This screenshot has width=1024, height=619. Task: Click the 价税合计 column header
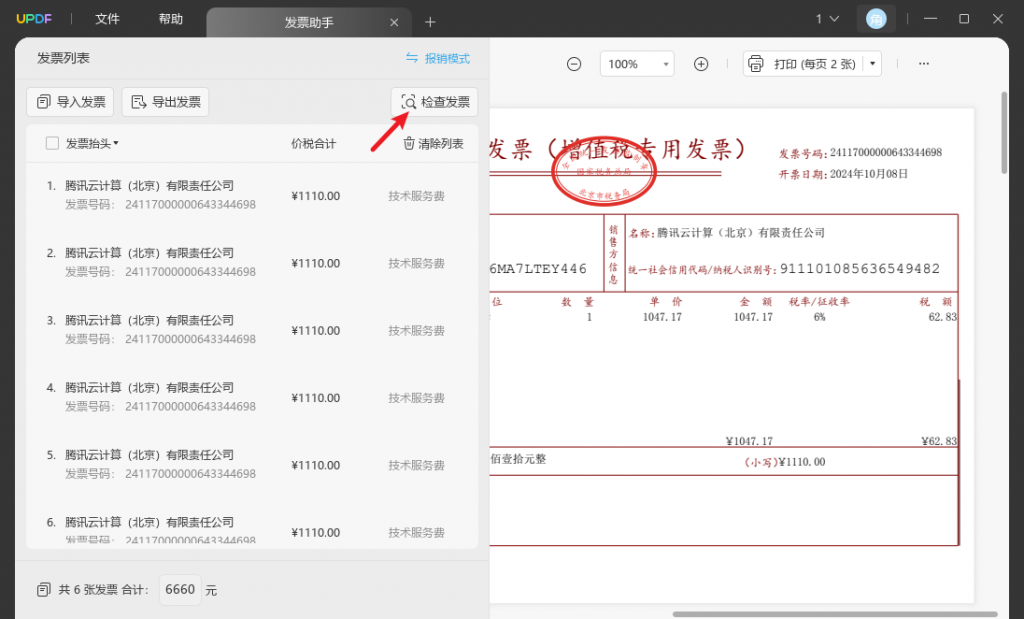click(313, 144)
